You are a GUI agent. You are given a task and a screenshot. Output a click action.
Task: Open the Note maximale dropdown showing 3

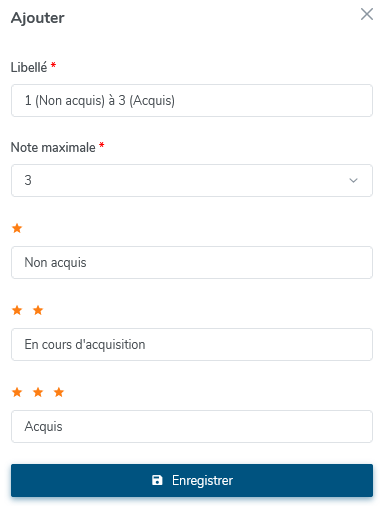[192, 180]
